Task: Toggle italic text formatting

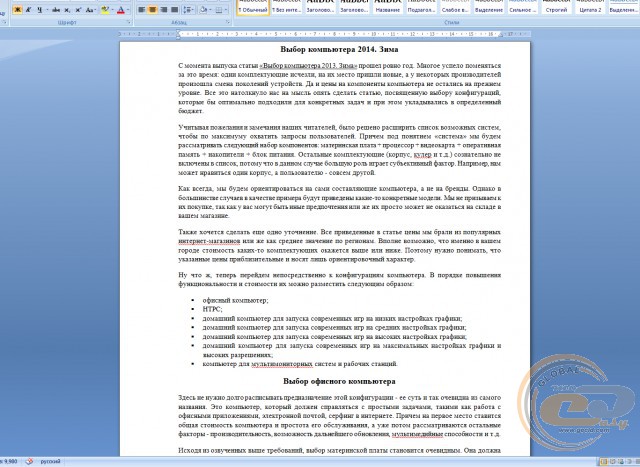Action: click(30, 9)
